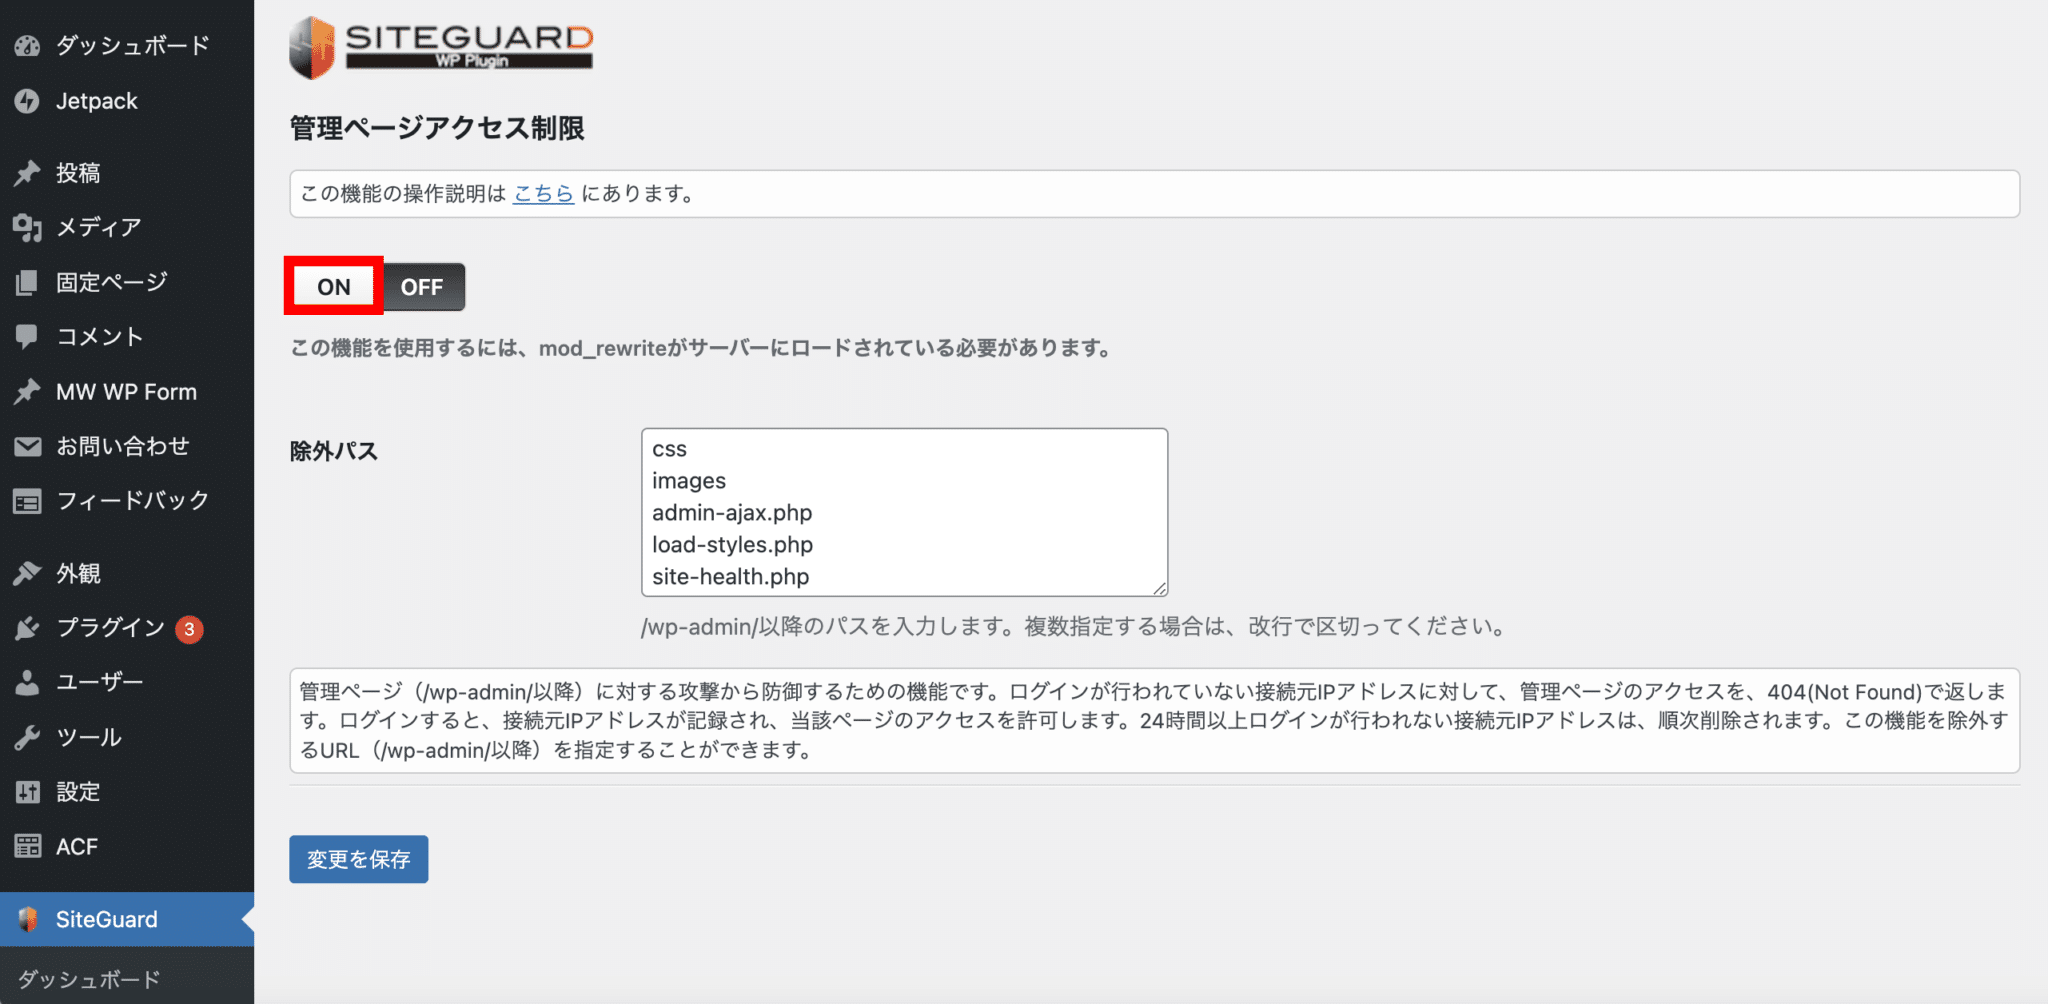The height and width of the screenshot is (1004, 2048).
Task: Select the 外観 (Appearance) icon
Action: tap(27, 572)
